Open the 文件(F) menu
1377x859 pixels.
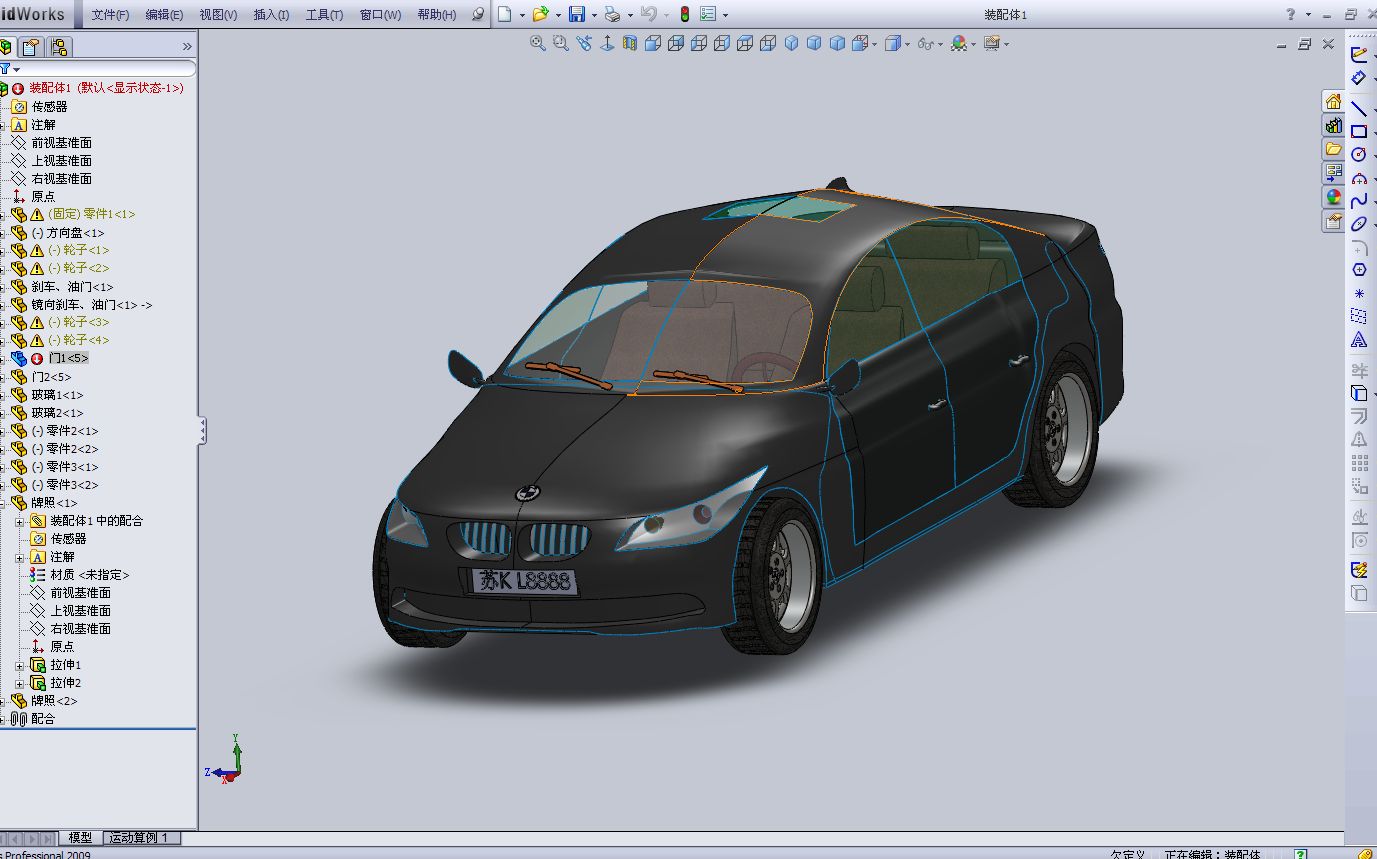111,15
